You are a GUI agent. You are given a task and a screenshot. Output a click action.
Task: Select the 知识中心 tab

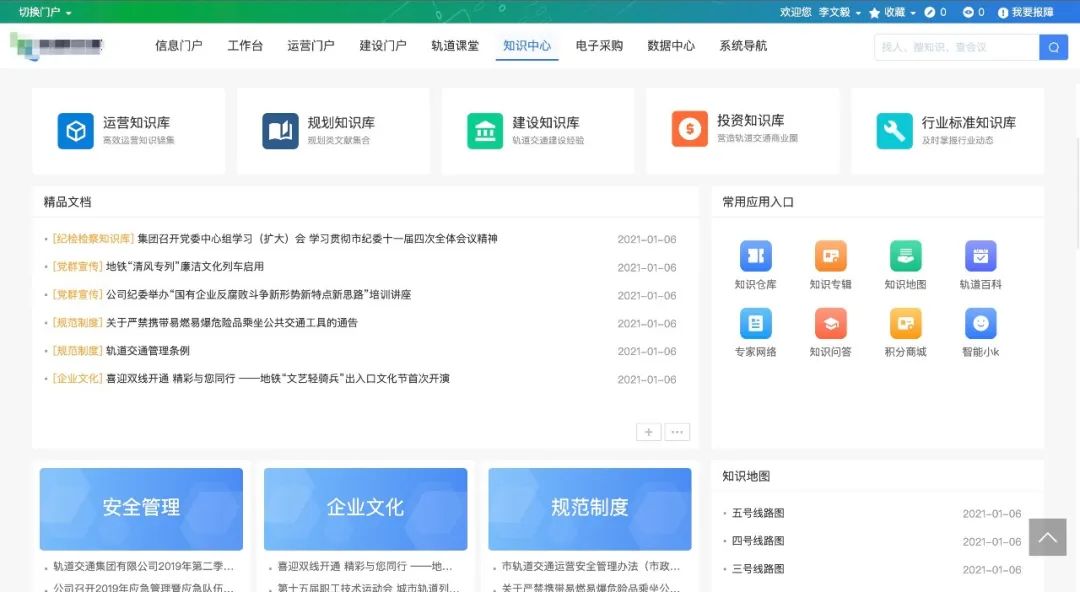[527, 45]
